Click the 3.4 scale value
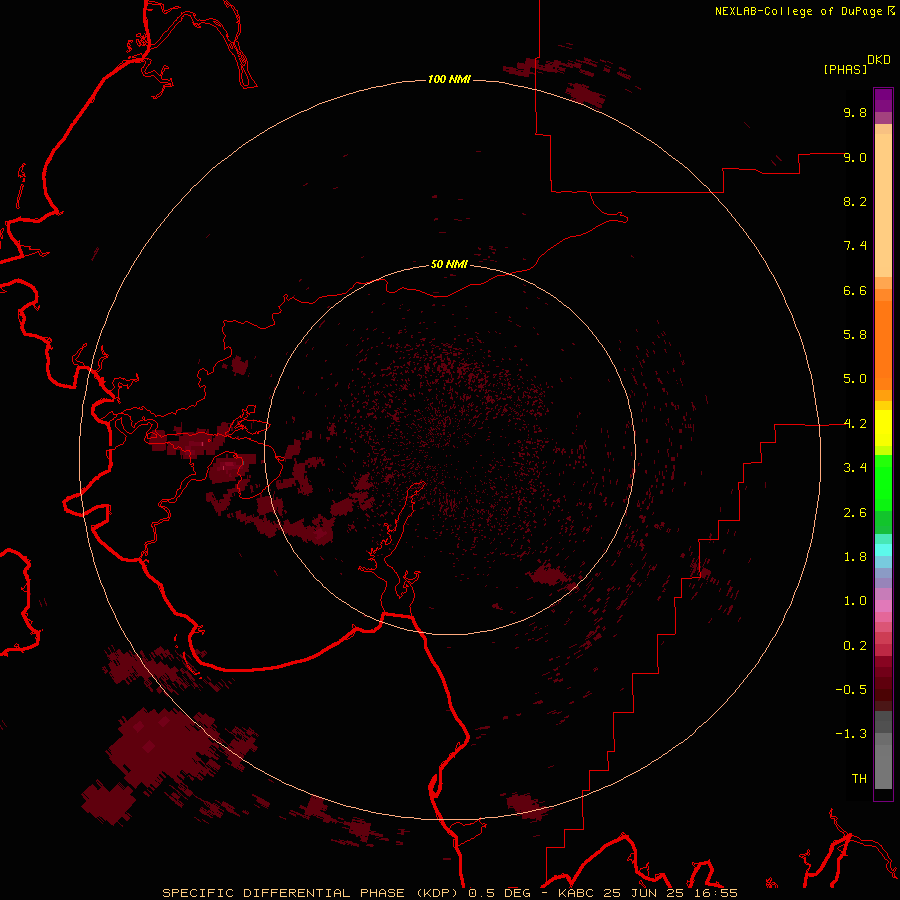Viewport: 900px width, 900px height. pos(855,468)
